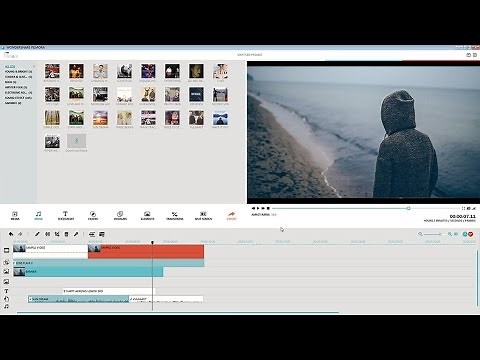Viewport: 480px width, 360px height.
Task: Step back to previous frame in preview
Action: (253, 208)
